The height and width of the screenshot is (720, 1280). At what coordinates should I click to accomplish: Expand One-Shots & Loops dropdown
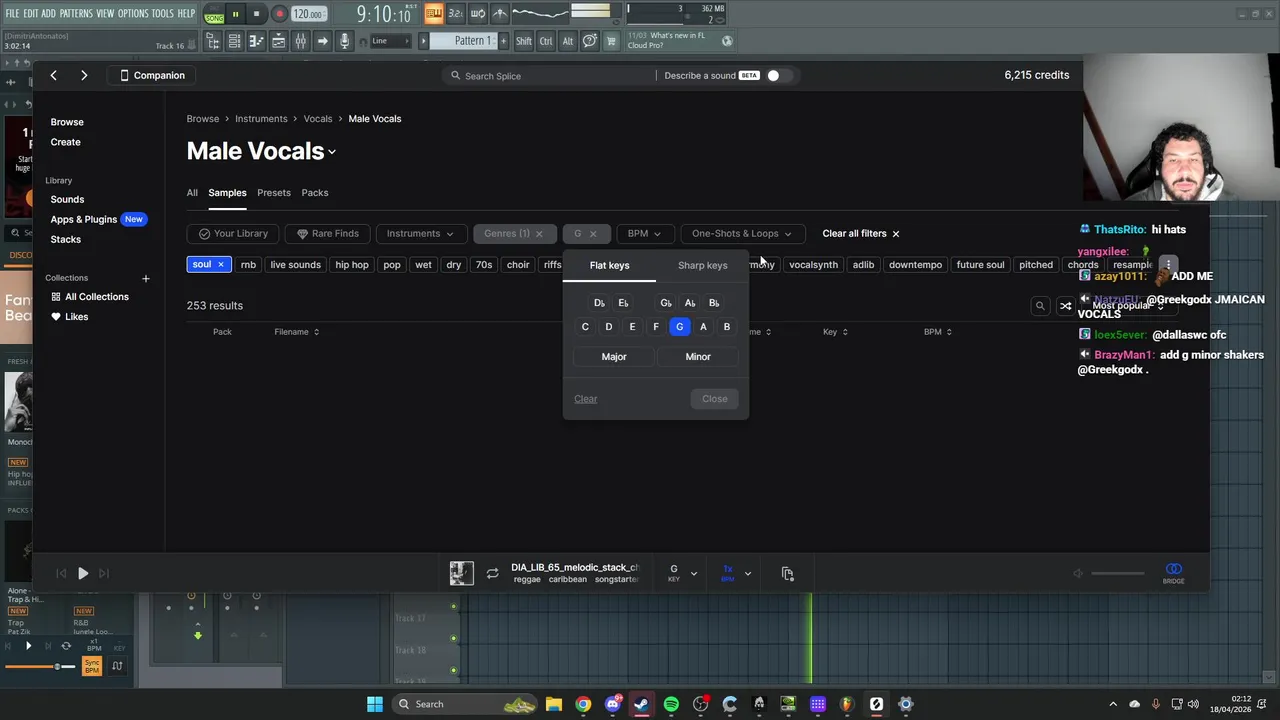click(x=741, y=234)
